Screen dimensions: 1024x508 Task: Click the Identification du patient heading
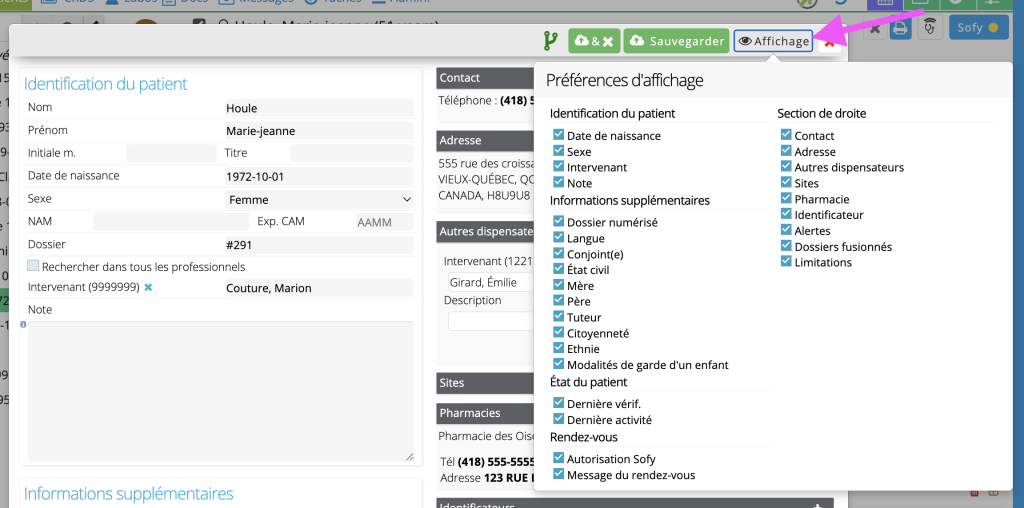[106, 84]
